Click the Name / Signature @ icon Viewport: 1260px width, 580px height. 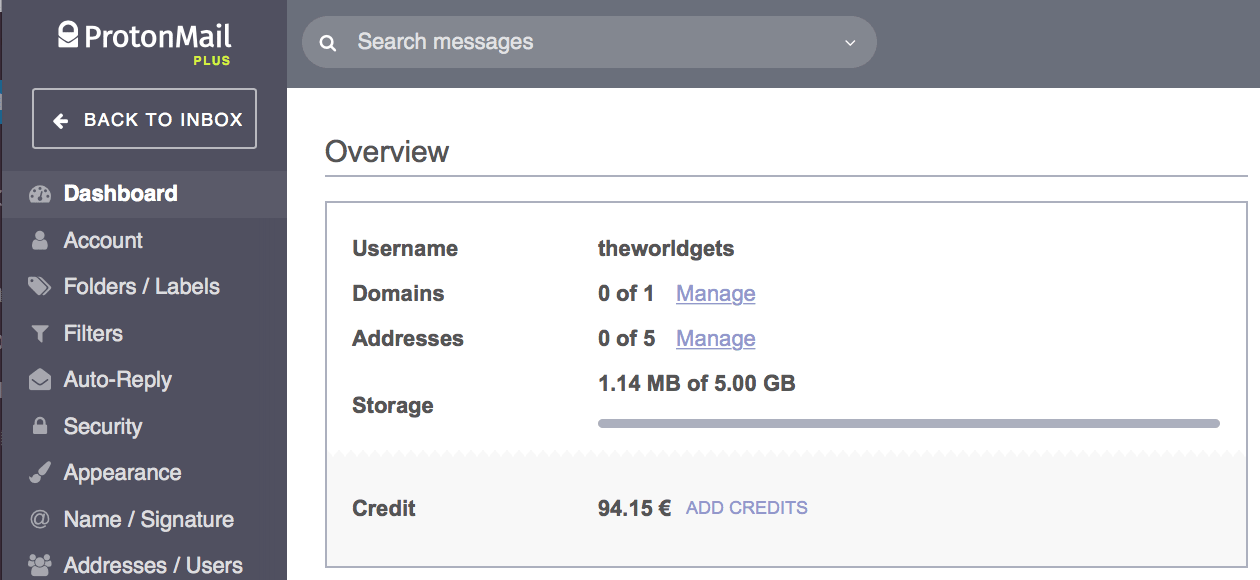(40, 520)
